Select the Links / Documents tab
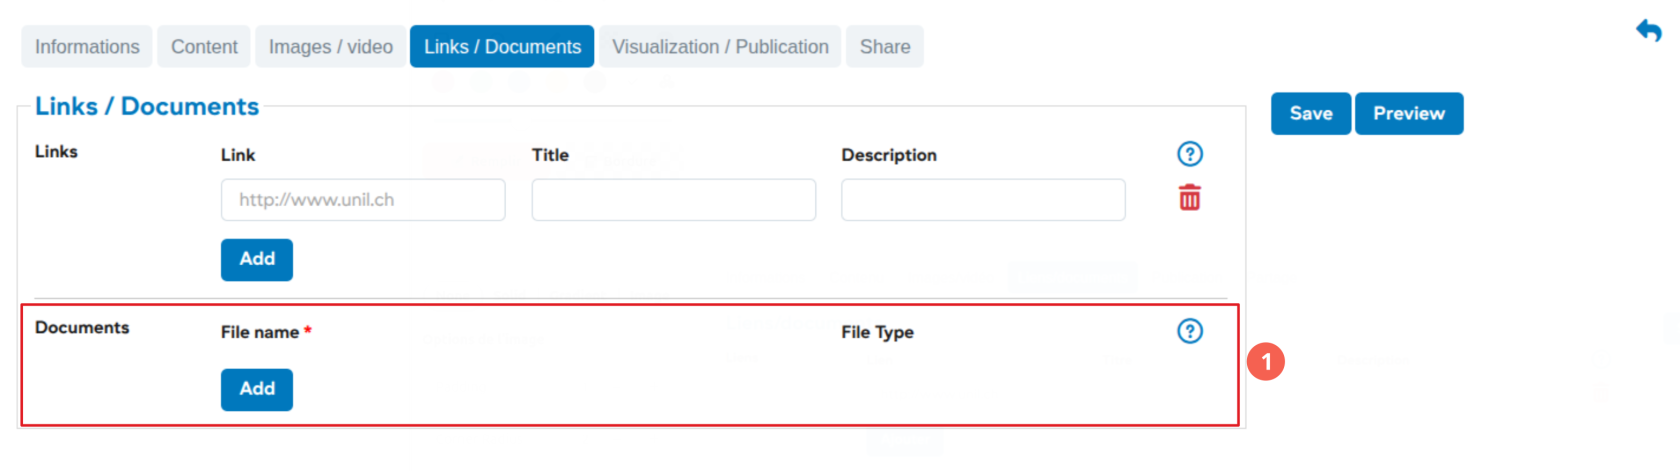 (x=502, y=47)
